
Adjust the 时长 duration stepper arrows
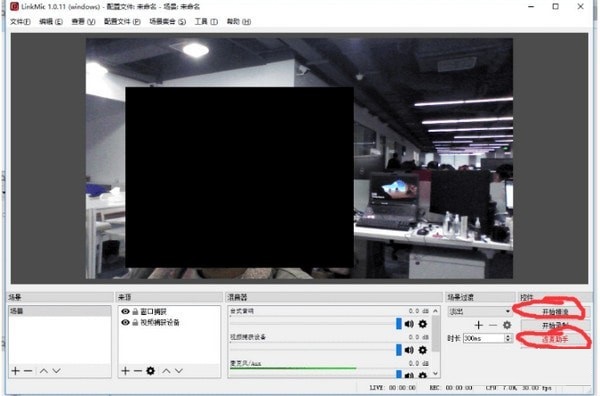point(508,338)
